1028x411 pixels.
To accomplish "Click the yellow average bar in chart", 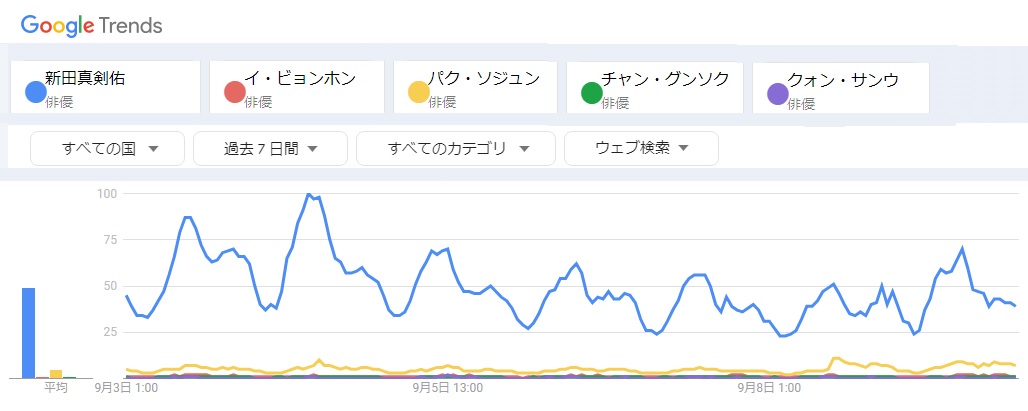I will tap(56, 374).
